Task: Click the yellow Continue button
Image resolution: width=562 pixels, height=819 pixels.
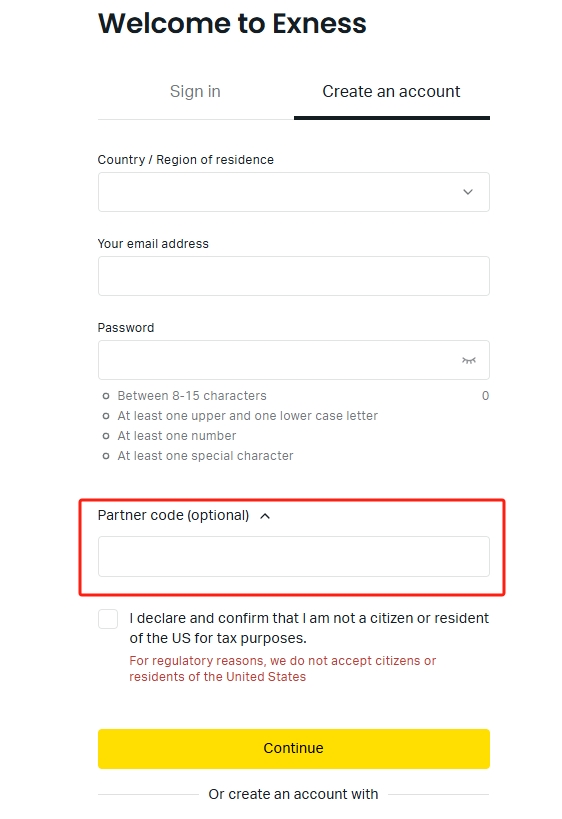Action: pos(294,748)
